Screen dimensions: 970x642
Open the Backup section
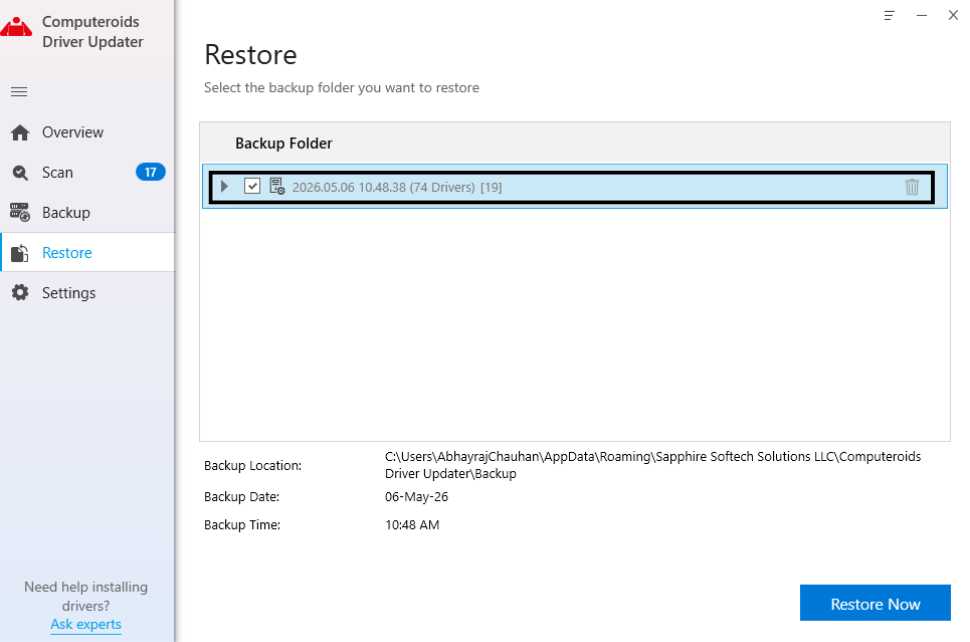pyautogui.click(x=87, y=212)
